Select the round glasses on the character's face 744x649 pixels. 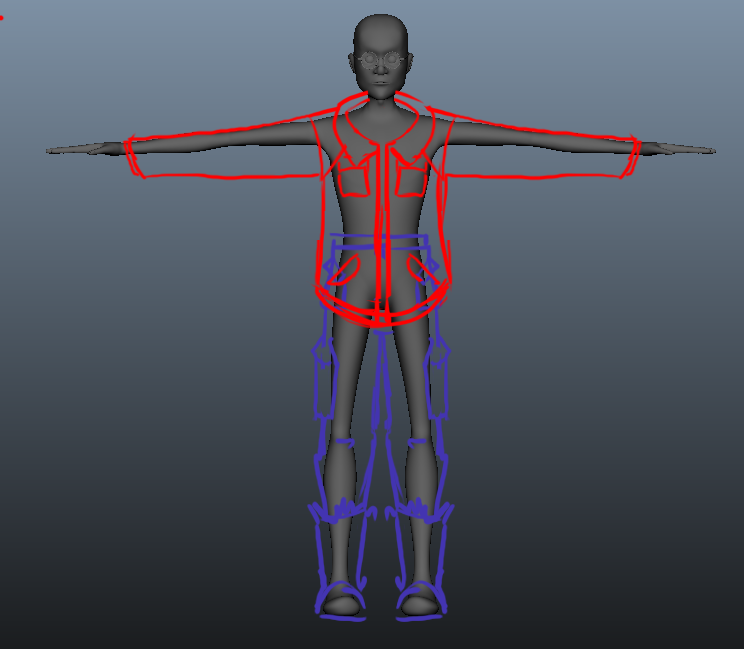(x=381, y=60)
